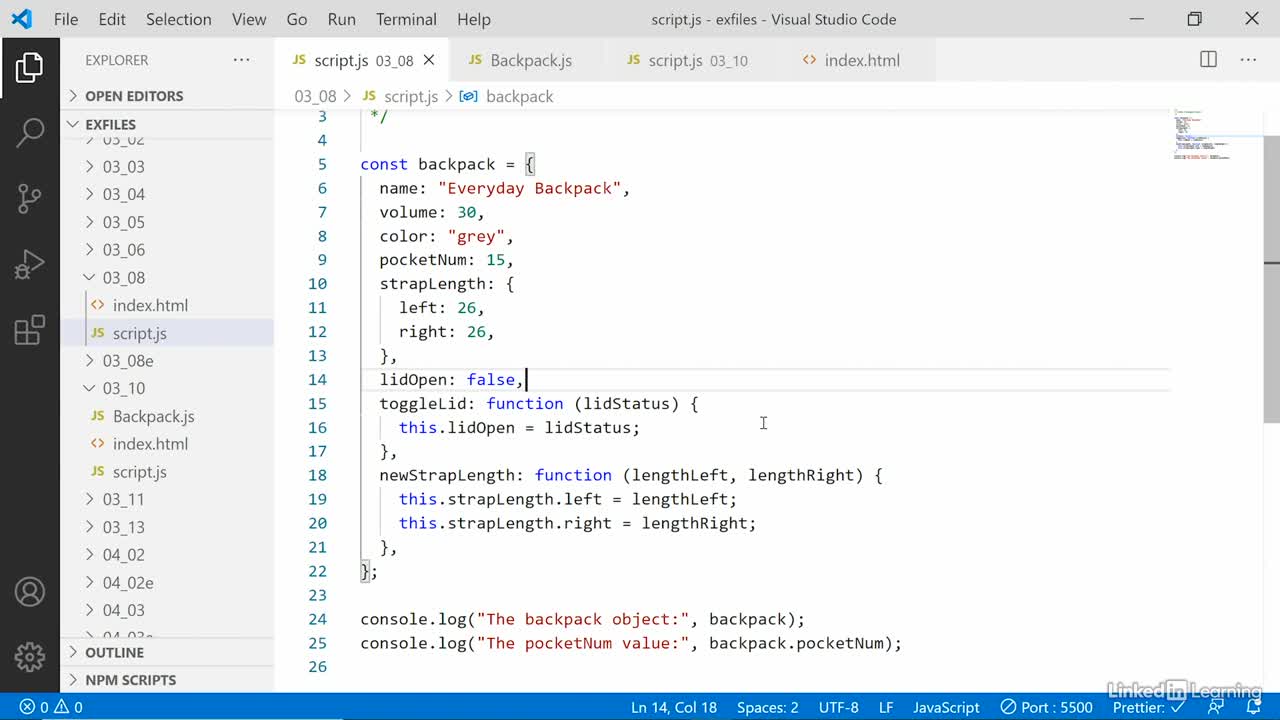Click the 03_08 breadcrumb segment

click(315, 96)
